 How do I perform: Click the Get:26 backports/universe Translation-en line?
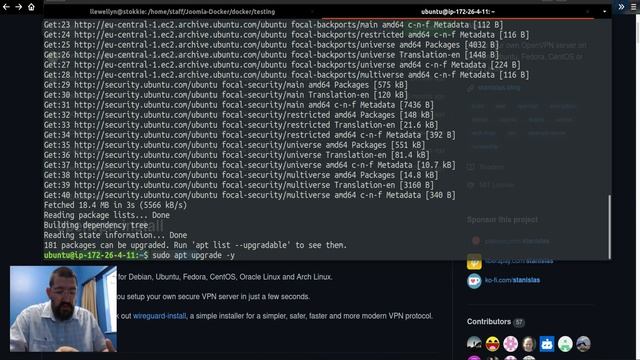pyautogui.click(x=271, y=55)
